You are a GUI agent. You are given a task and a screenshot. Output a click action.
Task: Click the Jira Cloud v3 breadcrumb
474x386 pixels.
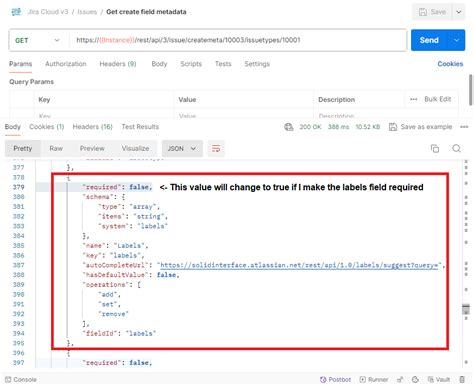[x=48, y=12]
